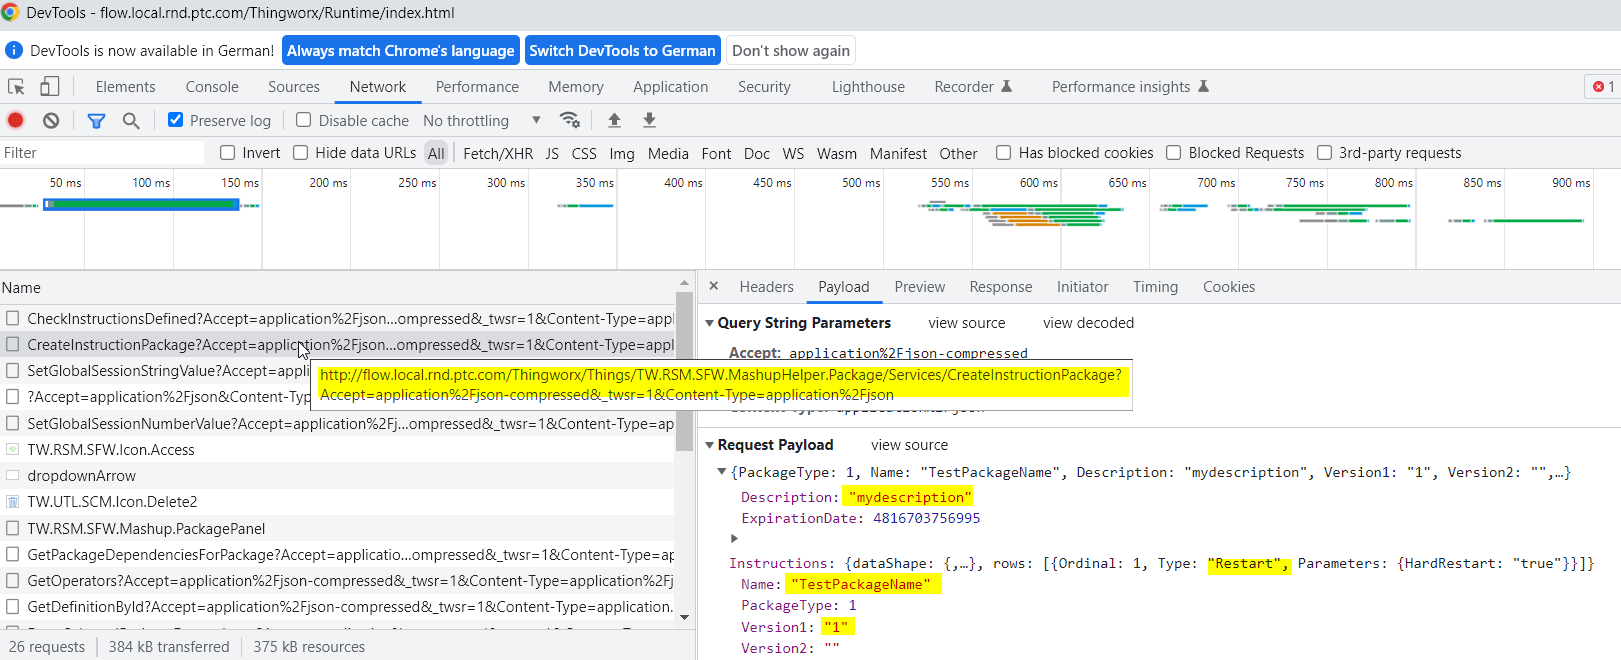1621x660 pixels.
Task: Click inside the Filter text field
Action: pos(100,153)
